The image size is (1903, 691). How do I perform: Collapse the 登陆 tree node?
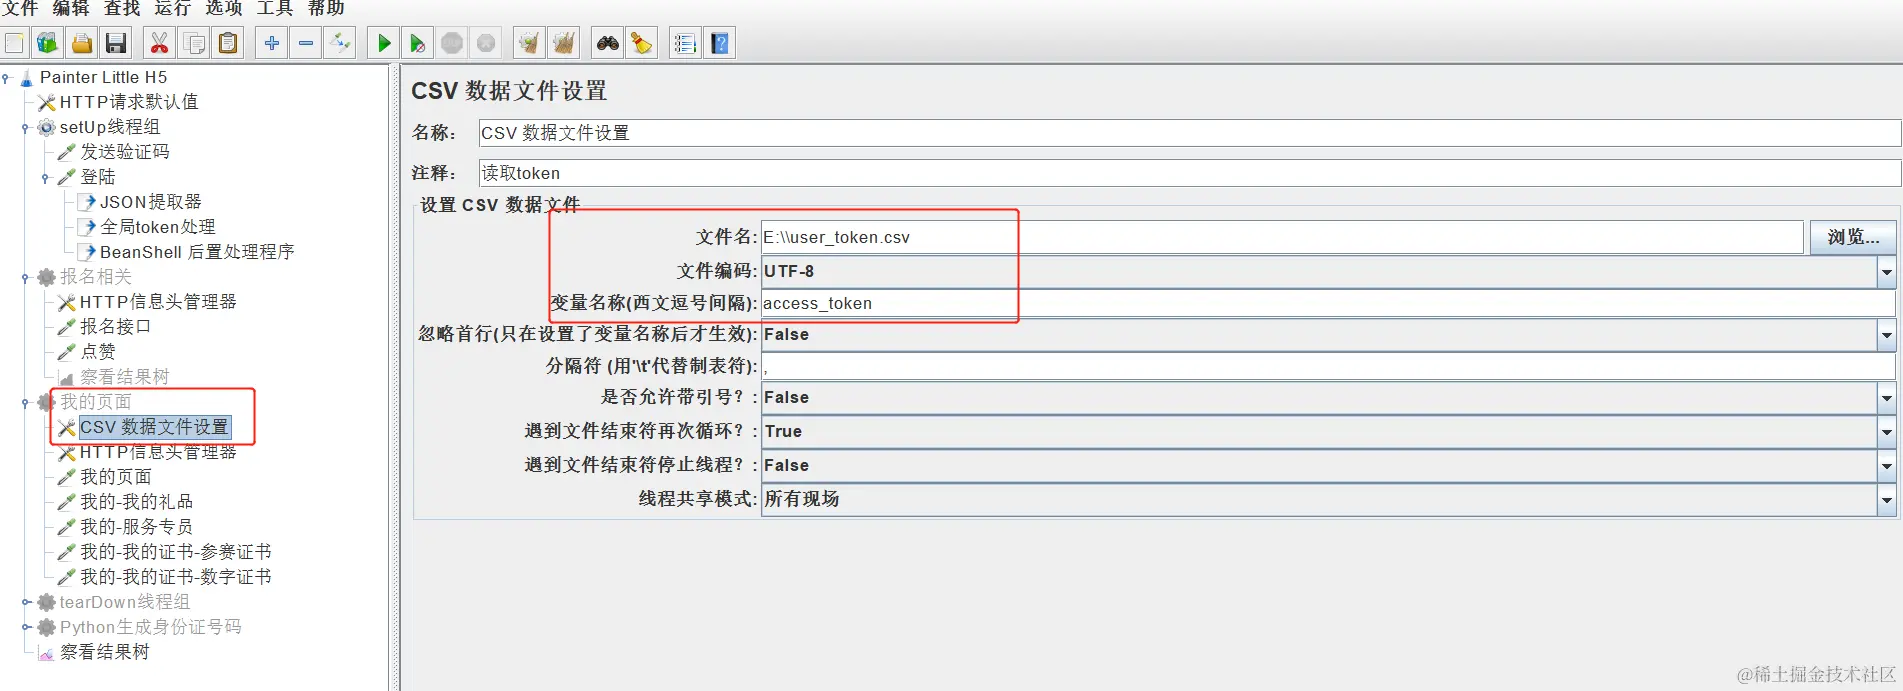tap(45, 178)
